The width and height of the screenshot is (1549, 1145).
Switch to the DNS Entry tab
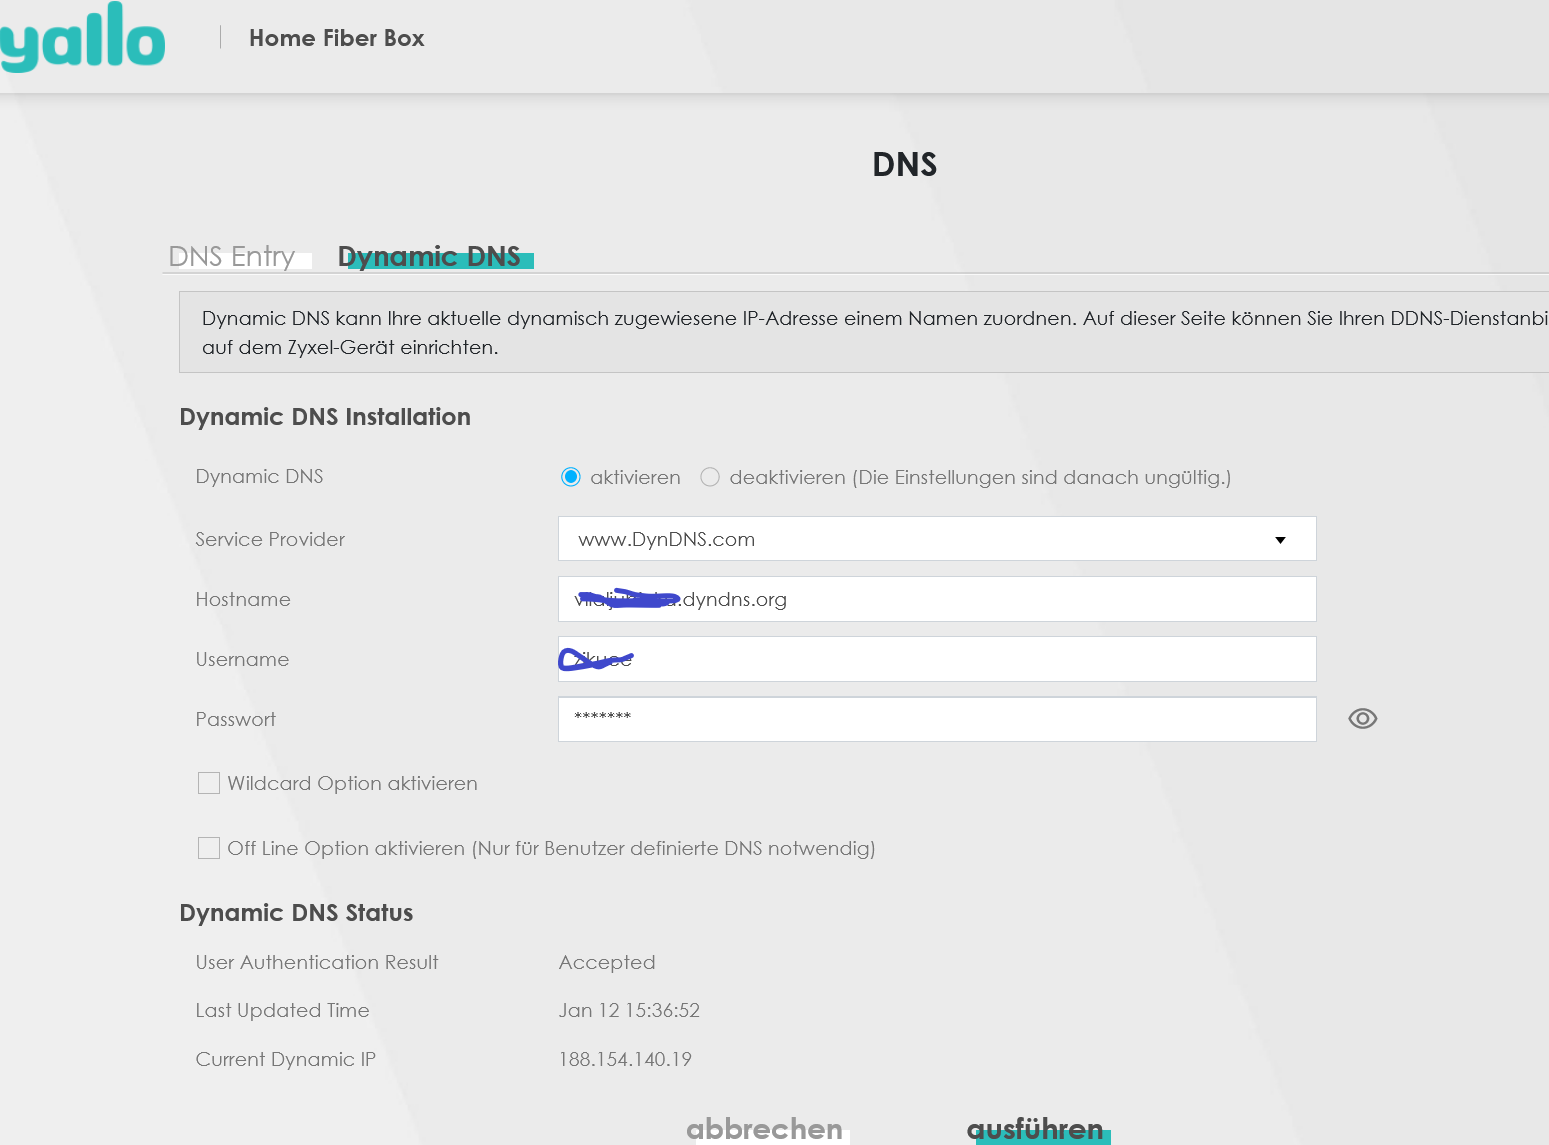click(x=232, y=257)
